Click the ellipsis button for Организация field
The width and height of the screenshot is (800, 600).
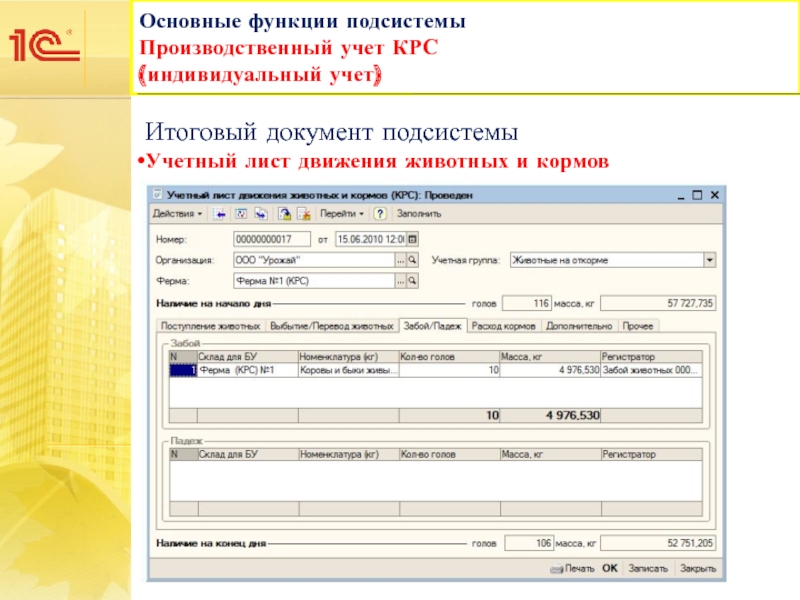point(400,260)
